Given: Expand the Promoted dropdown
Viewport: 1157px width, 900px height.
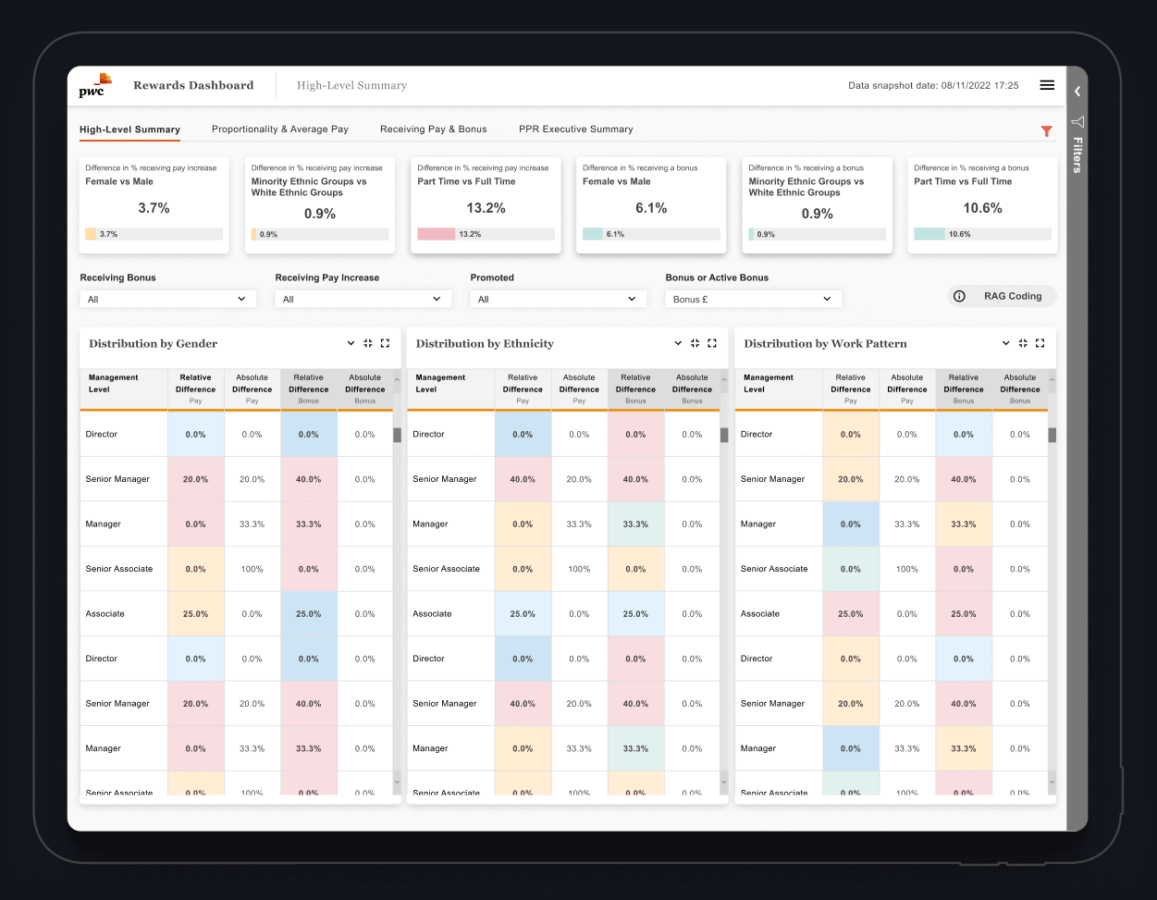Looking at the screenshot, I should click(558, 299).
